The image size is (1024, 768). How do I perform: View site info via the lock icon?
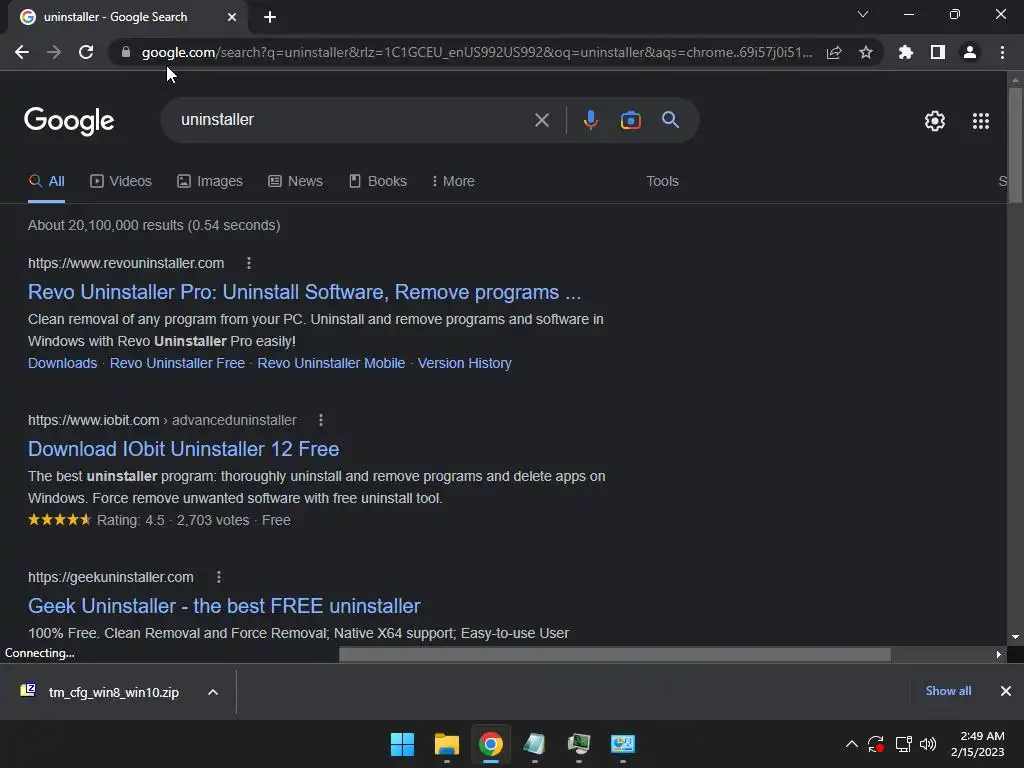[x=125, y=52]
